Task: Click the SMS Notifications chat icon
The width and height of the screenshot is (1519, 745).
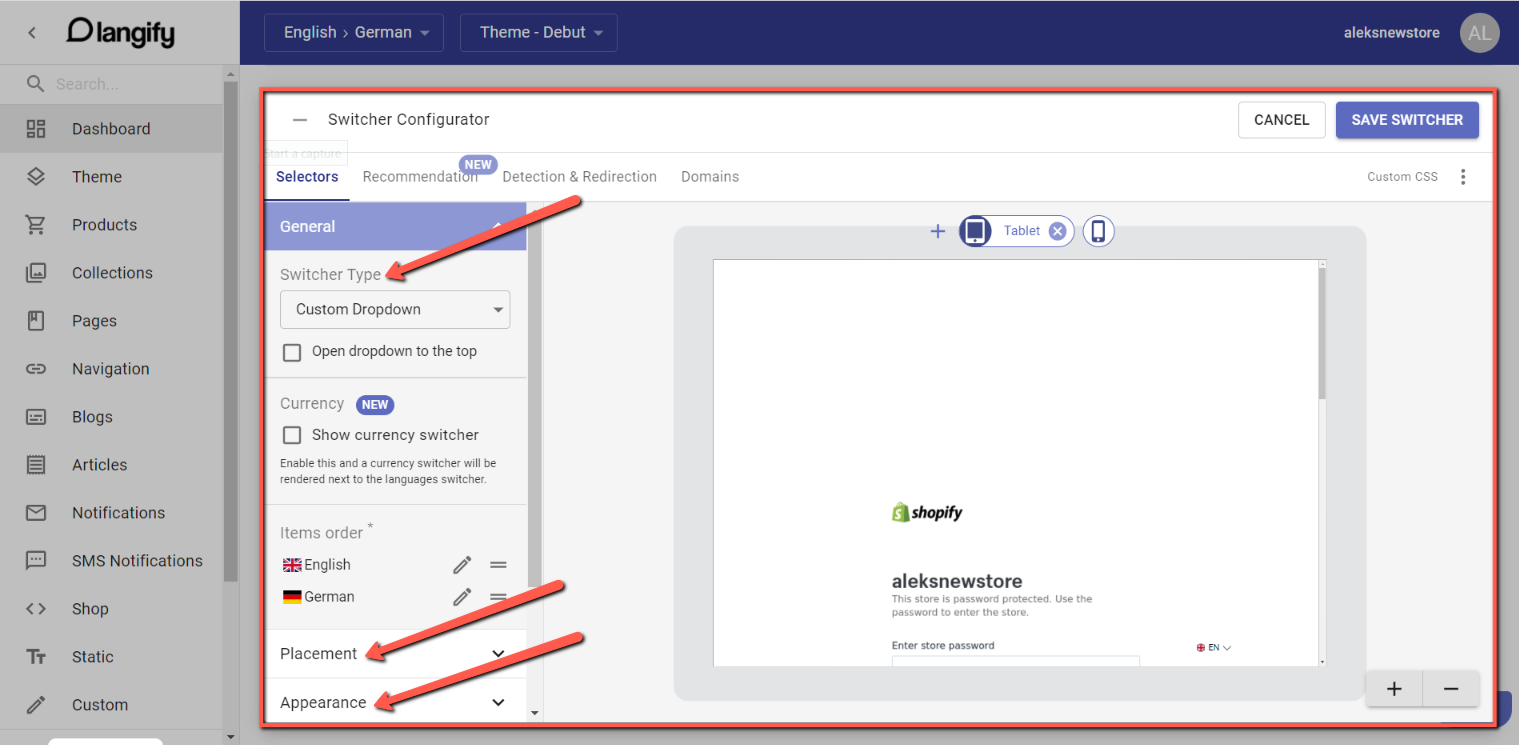Action: click(x=36, y=561)
